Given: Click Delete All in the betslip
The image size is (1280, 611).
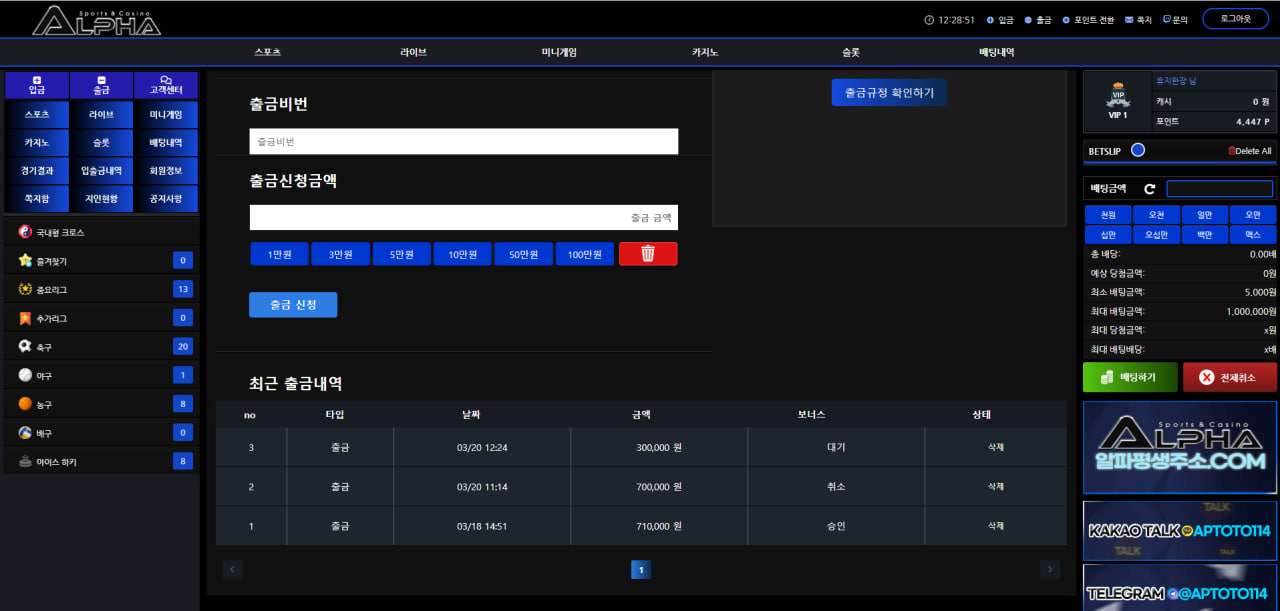Looking at the screenshot, I should [x=1249, y=151].
